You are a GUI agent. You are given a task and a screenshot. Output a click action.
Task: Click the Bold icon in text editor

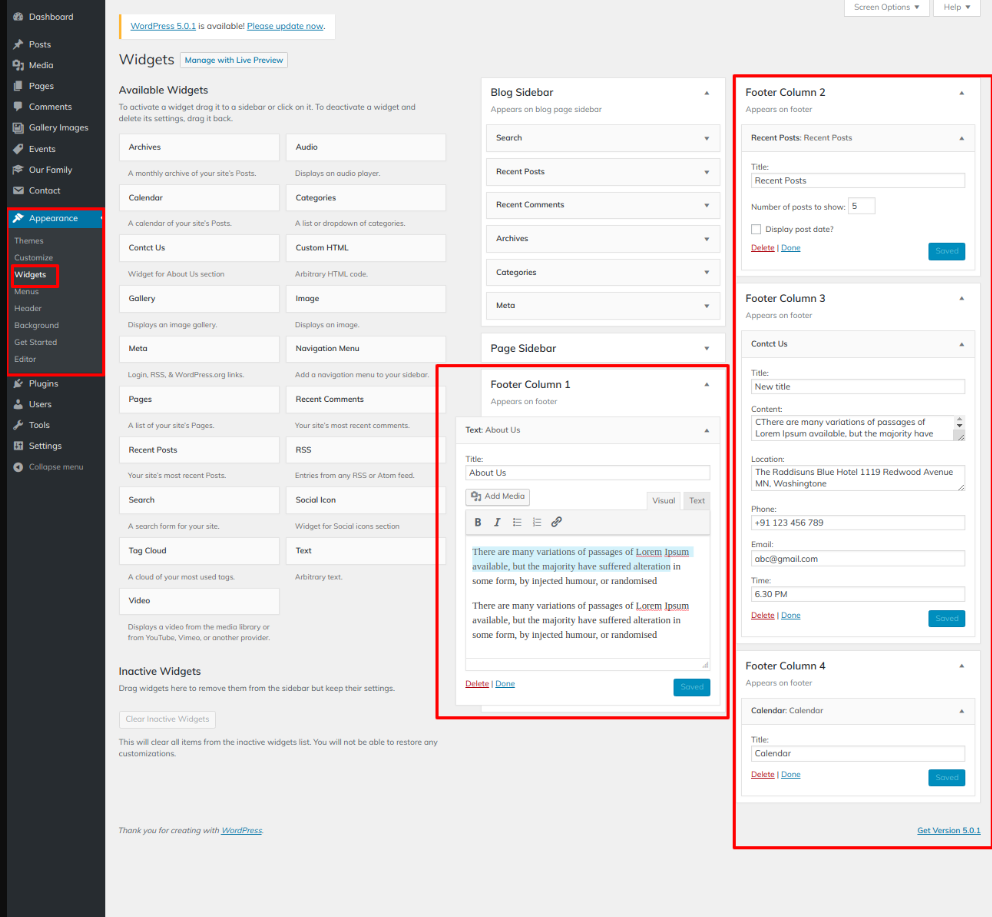[x=478, y=522]
